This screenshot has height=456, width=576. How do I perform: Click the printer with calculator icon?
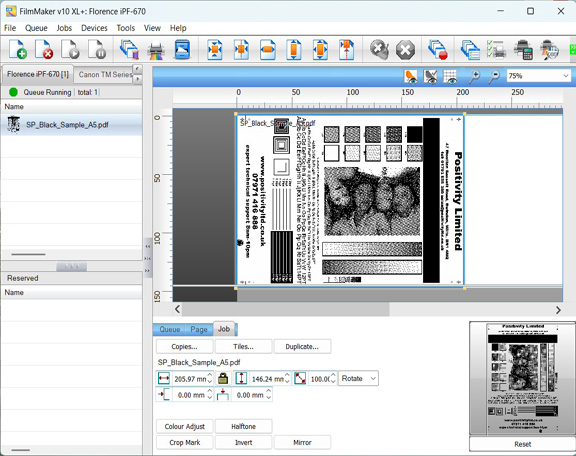click(x=523, y=49)
